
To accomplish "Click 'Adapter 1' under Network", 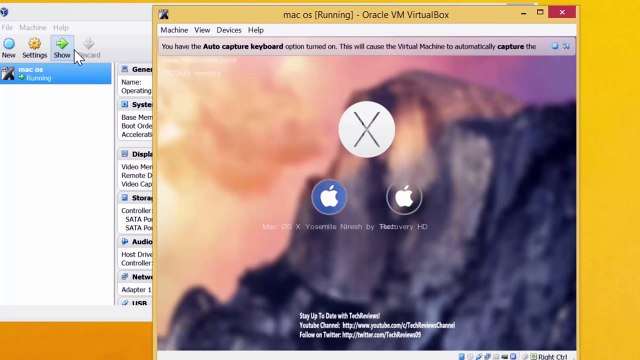I will pyautogui.click(x=136, y=289).
